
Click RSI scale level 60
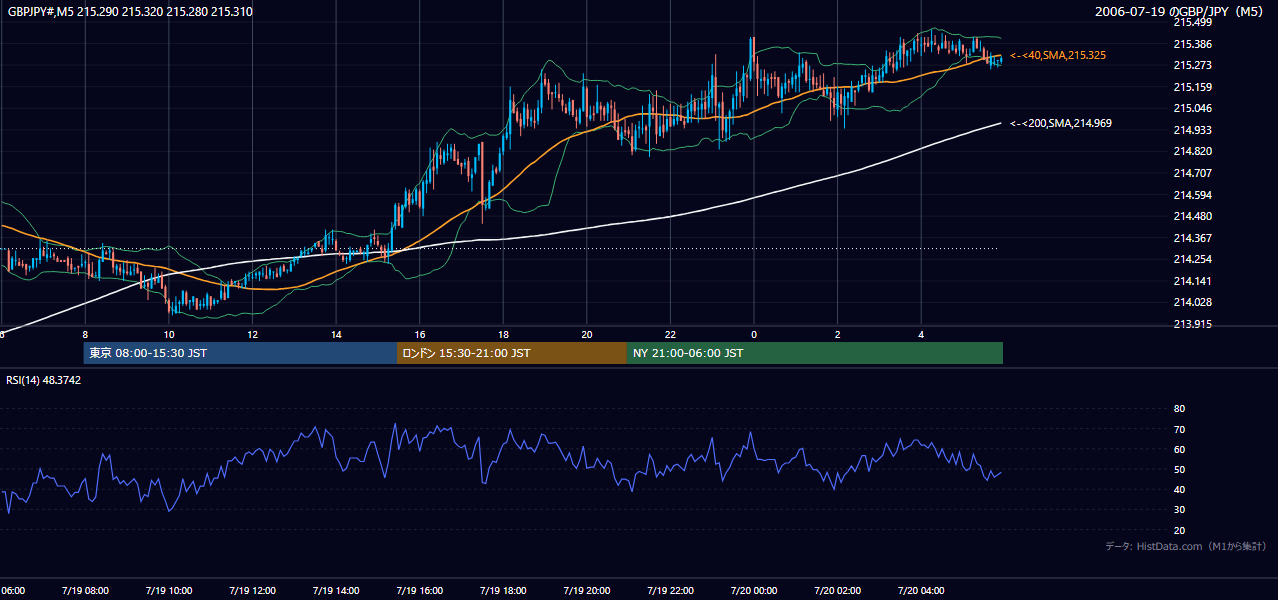pos(1179,449)
